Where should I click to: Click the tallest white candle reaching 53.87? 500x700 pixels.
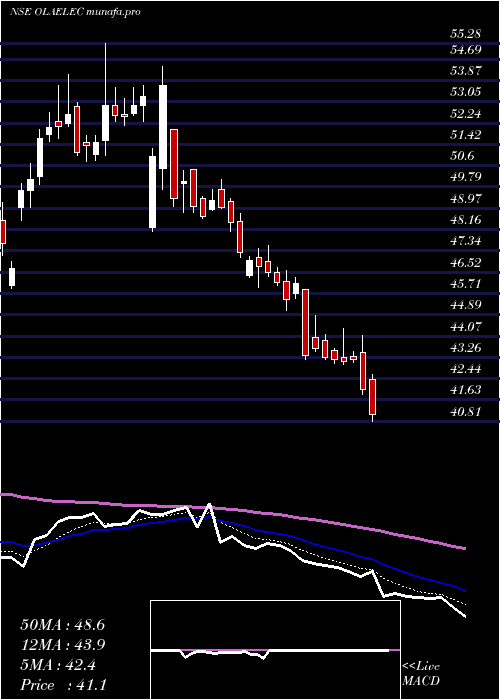(x=163, y=127)
